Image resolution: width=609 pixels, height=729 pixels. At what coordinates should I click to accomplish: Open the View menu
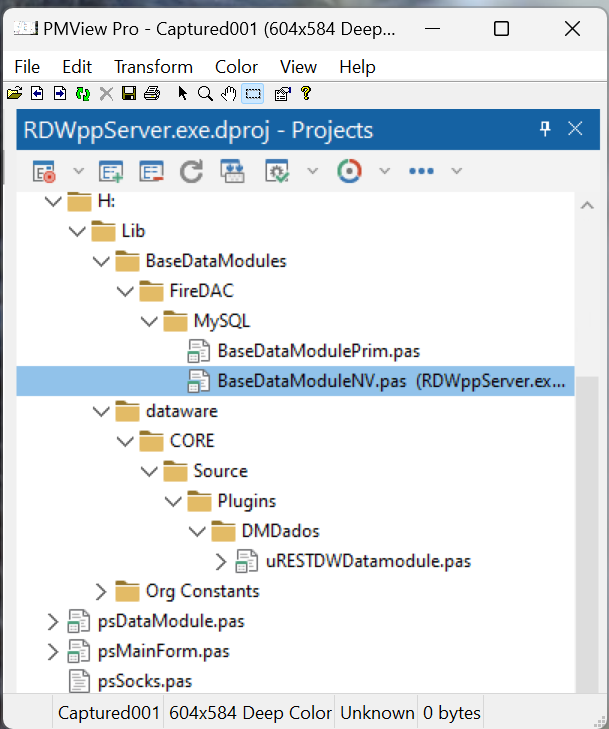tap(298, 67)
